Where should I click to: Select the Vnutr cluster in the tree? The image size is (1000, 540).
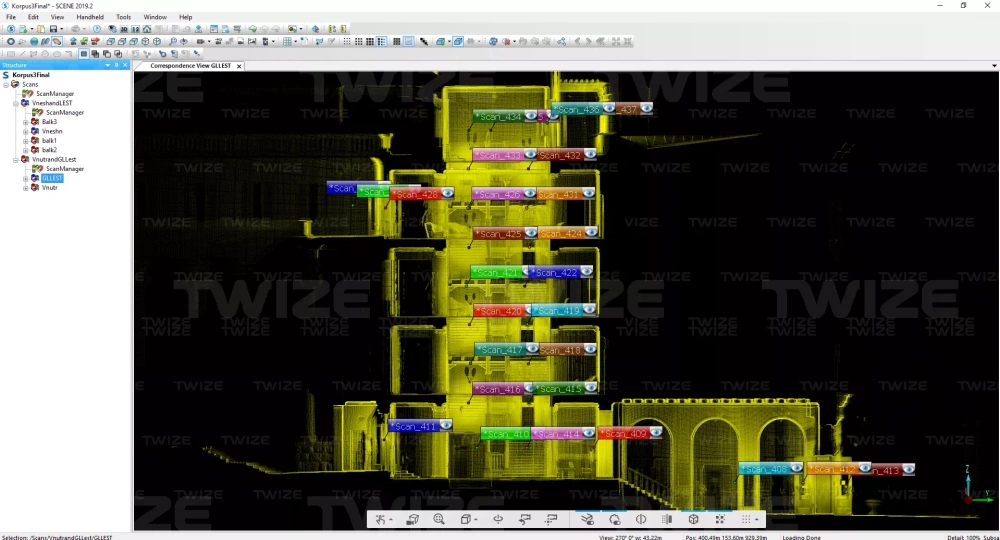tap(49, 187)
